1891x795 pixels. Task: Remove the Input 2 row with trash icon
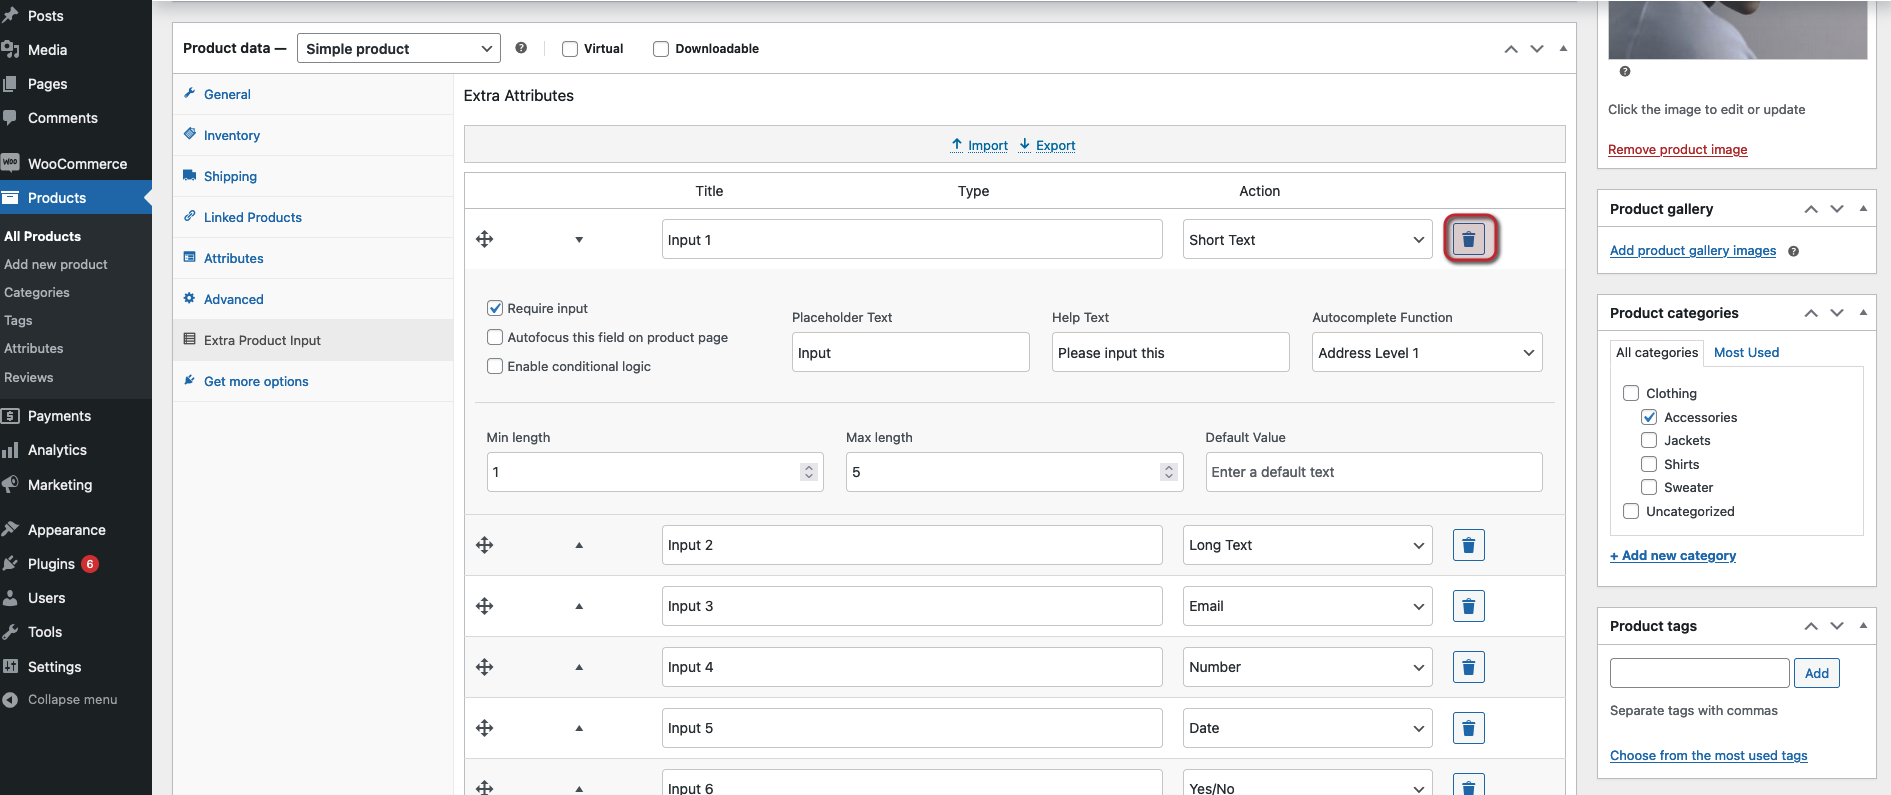point(1468,545)
